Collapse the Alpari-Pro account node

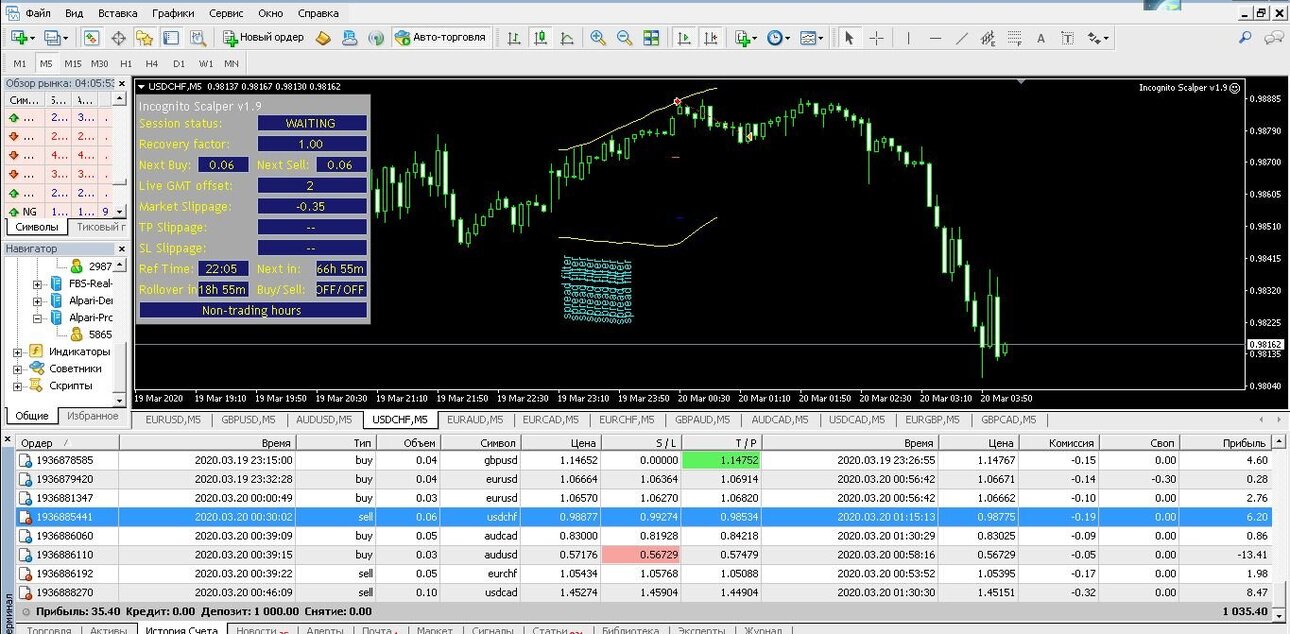coord(37,318)
